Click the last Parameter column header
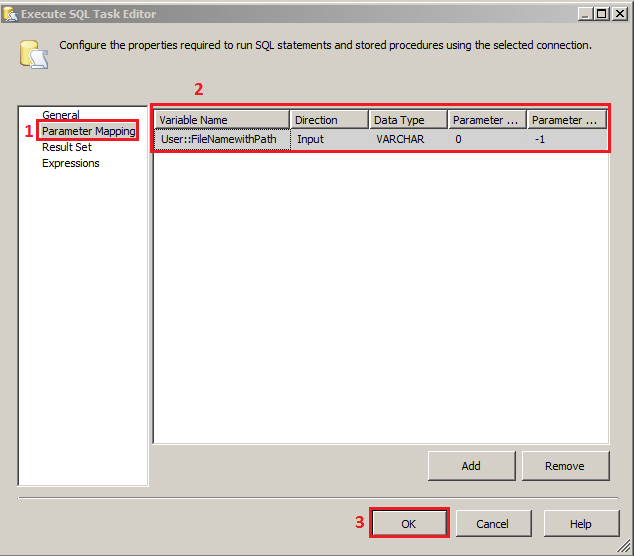The height and width of the screenshot is (556, 634). (566, 120)
